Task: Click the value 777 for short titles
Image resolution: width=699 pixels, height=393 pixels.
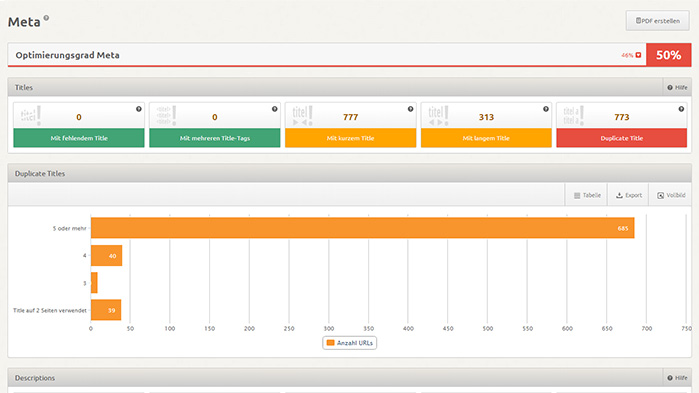Action: (350, 117)
